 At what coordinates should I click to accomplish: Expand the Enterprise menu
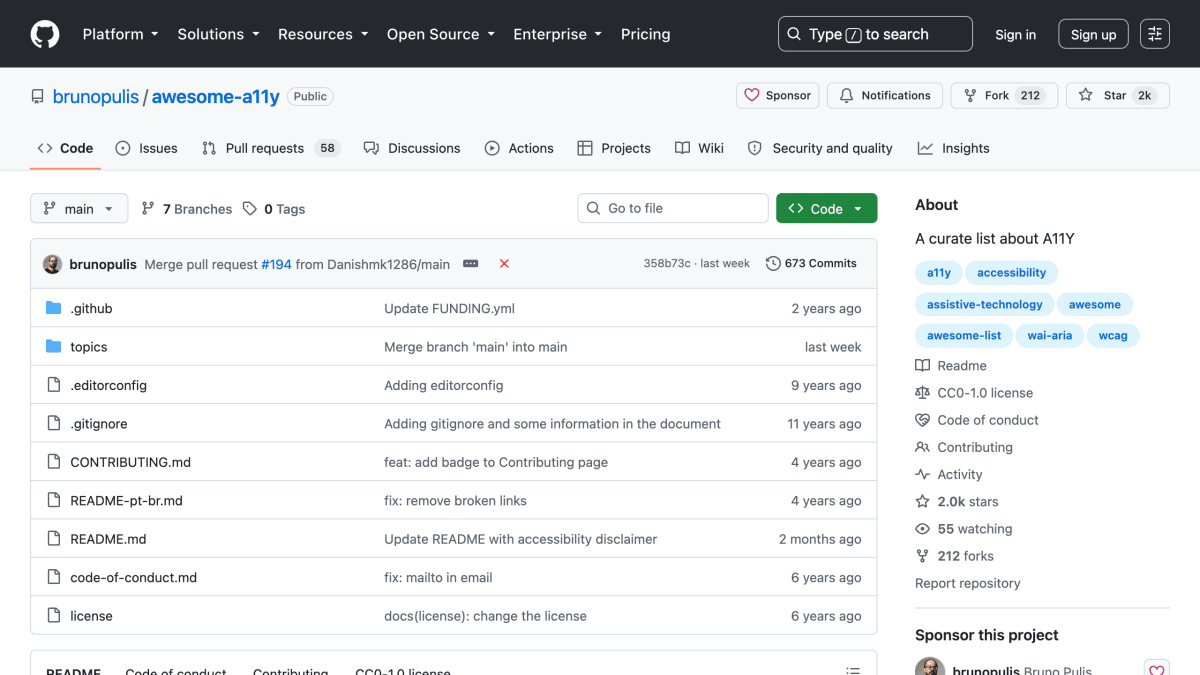(x=557, y=34)
